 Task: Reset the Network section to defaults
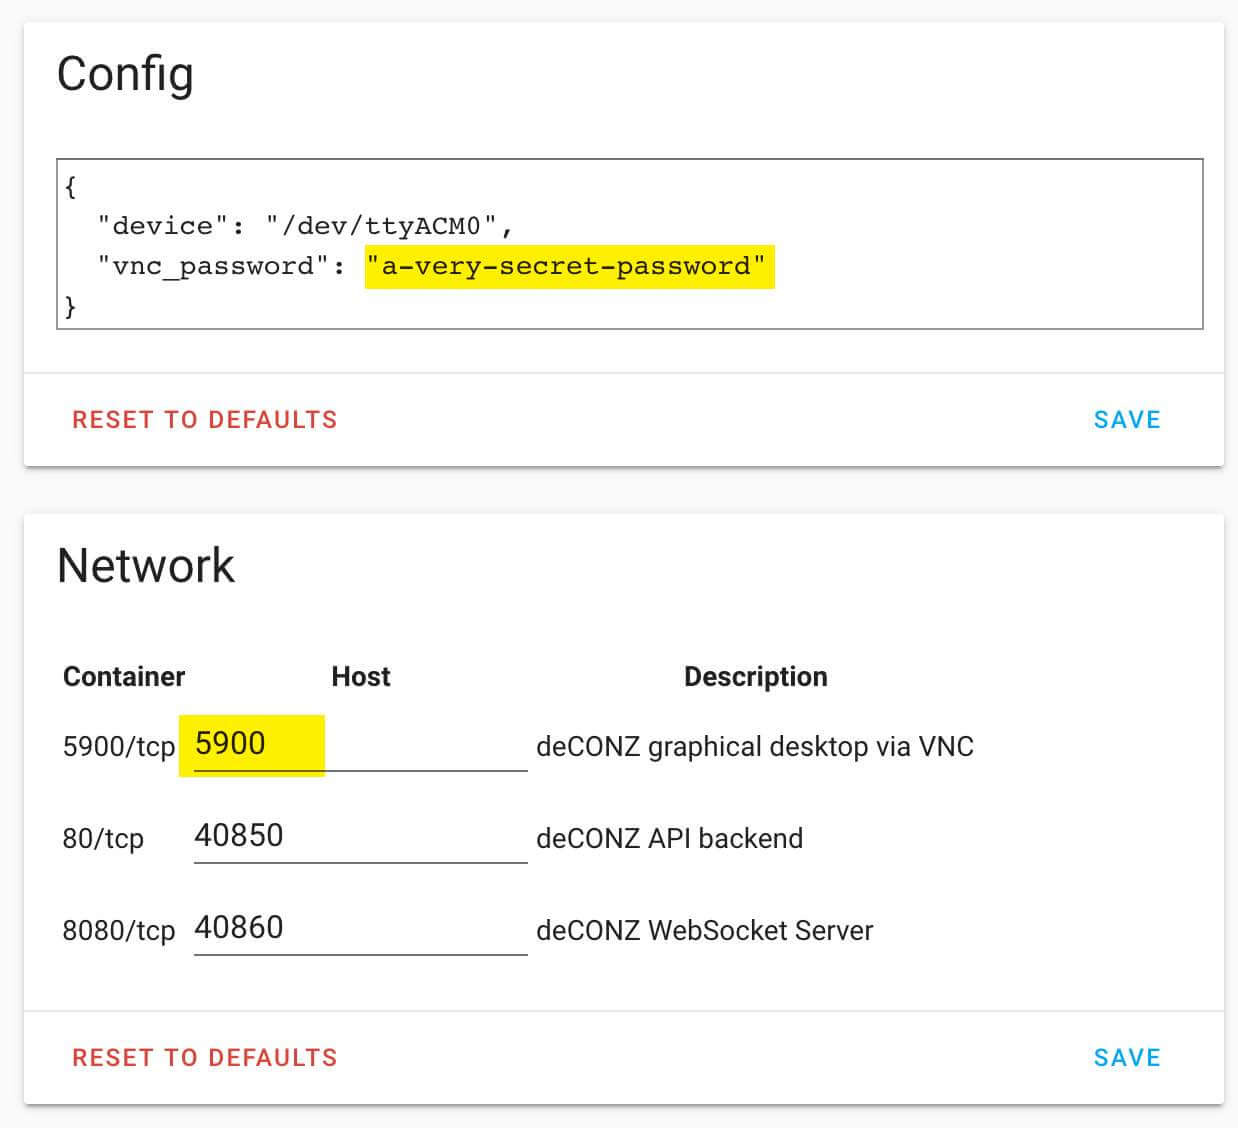[x=205, y=1058]
